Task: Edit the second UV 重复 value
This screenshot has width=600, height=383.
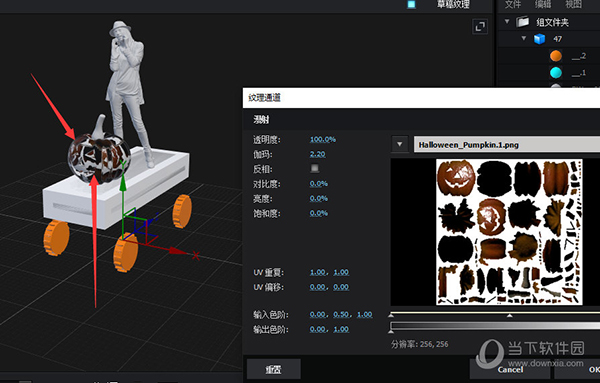Action: (341, 272)
